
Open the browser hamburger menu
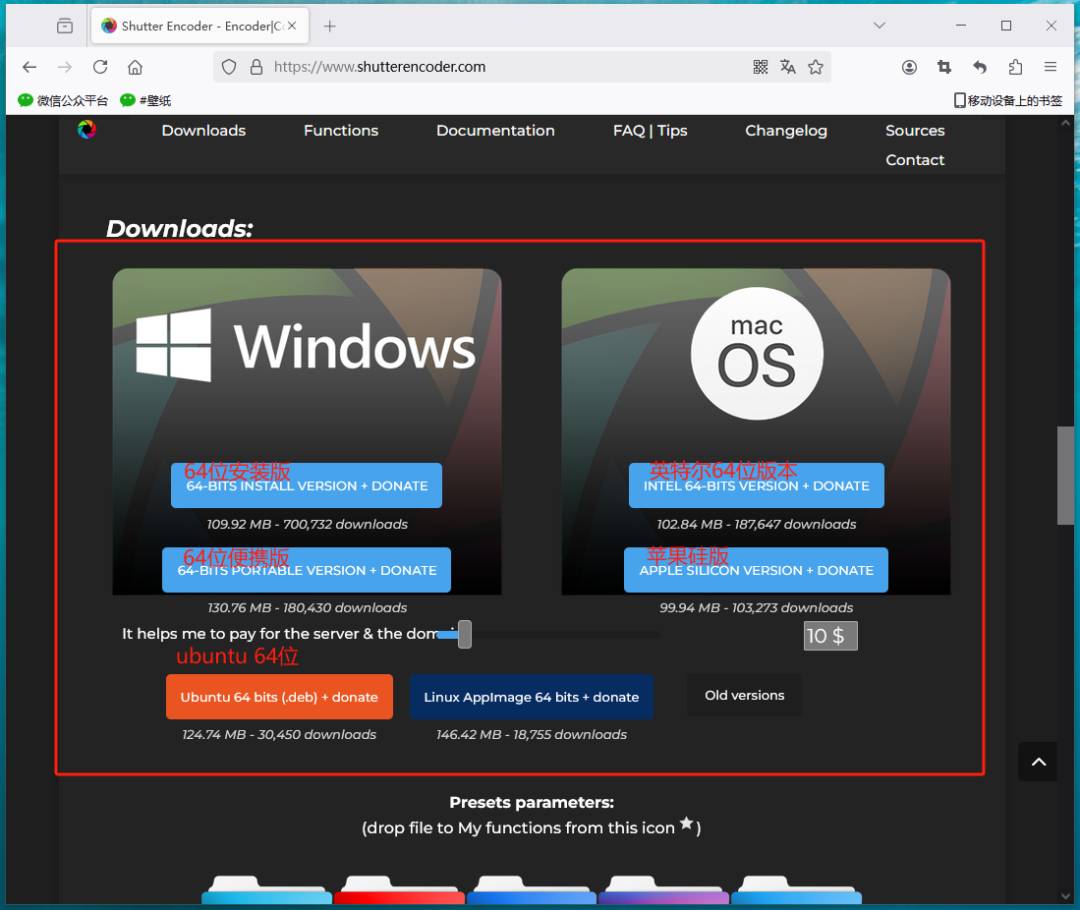(1050, 67)
